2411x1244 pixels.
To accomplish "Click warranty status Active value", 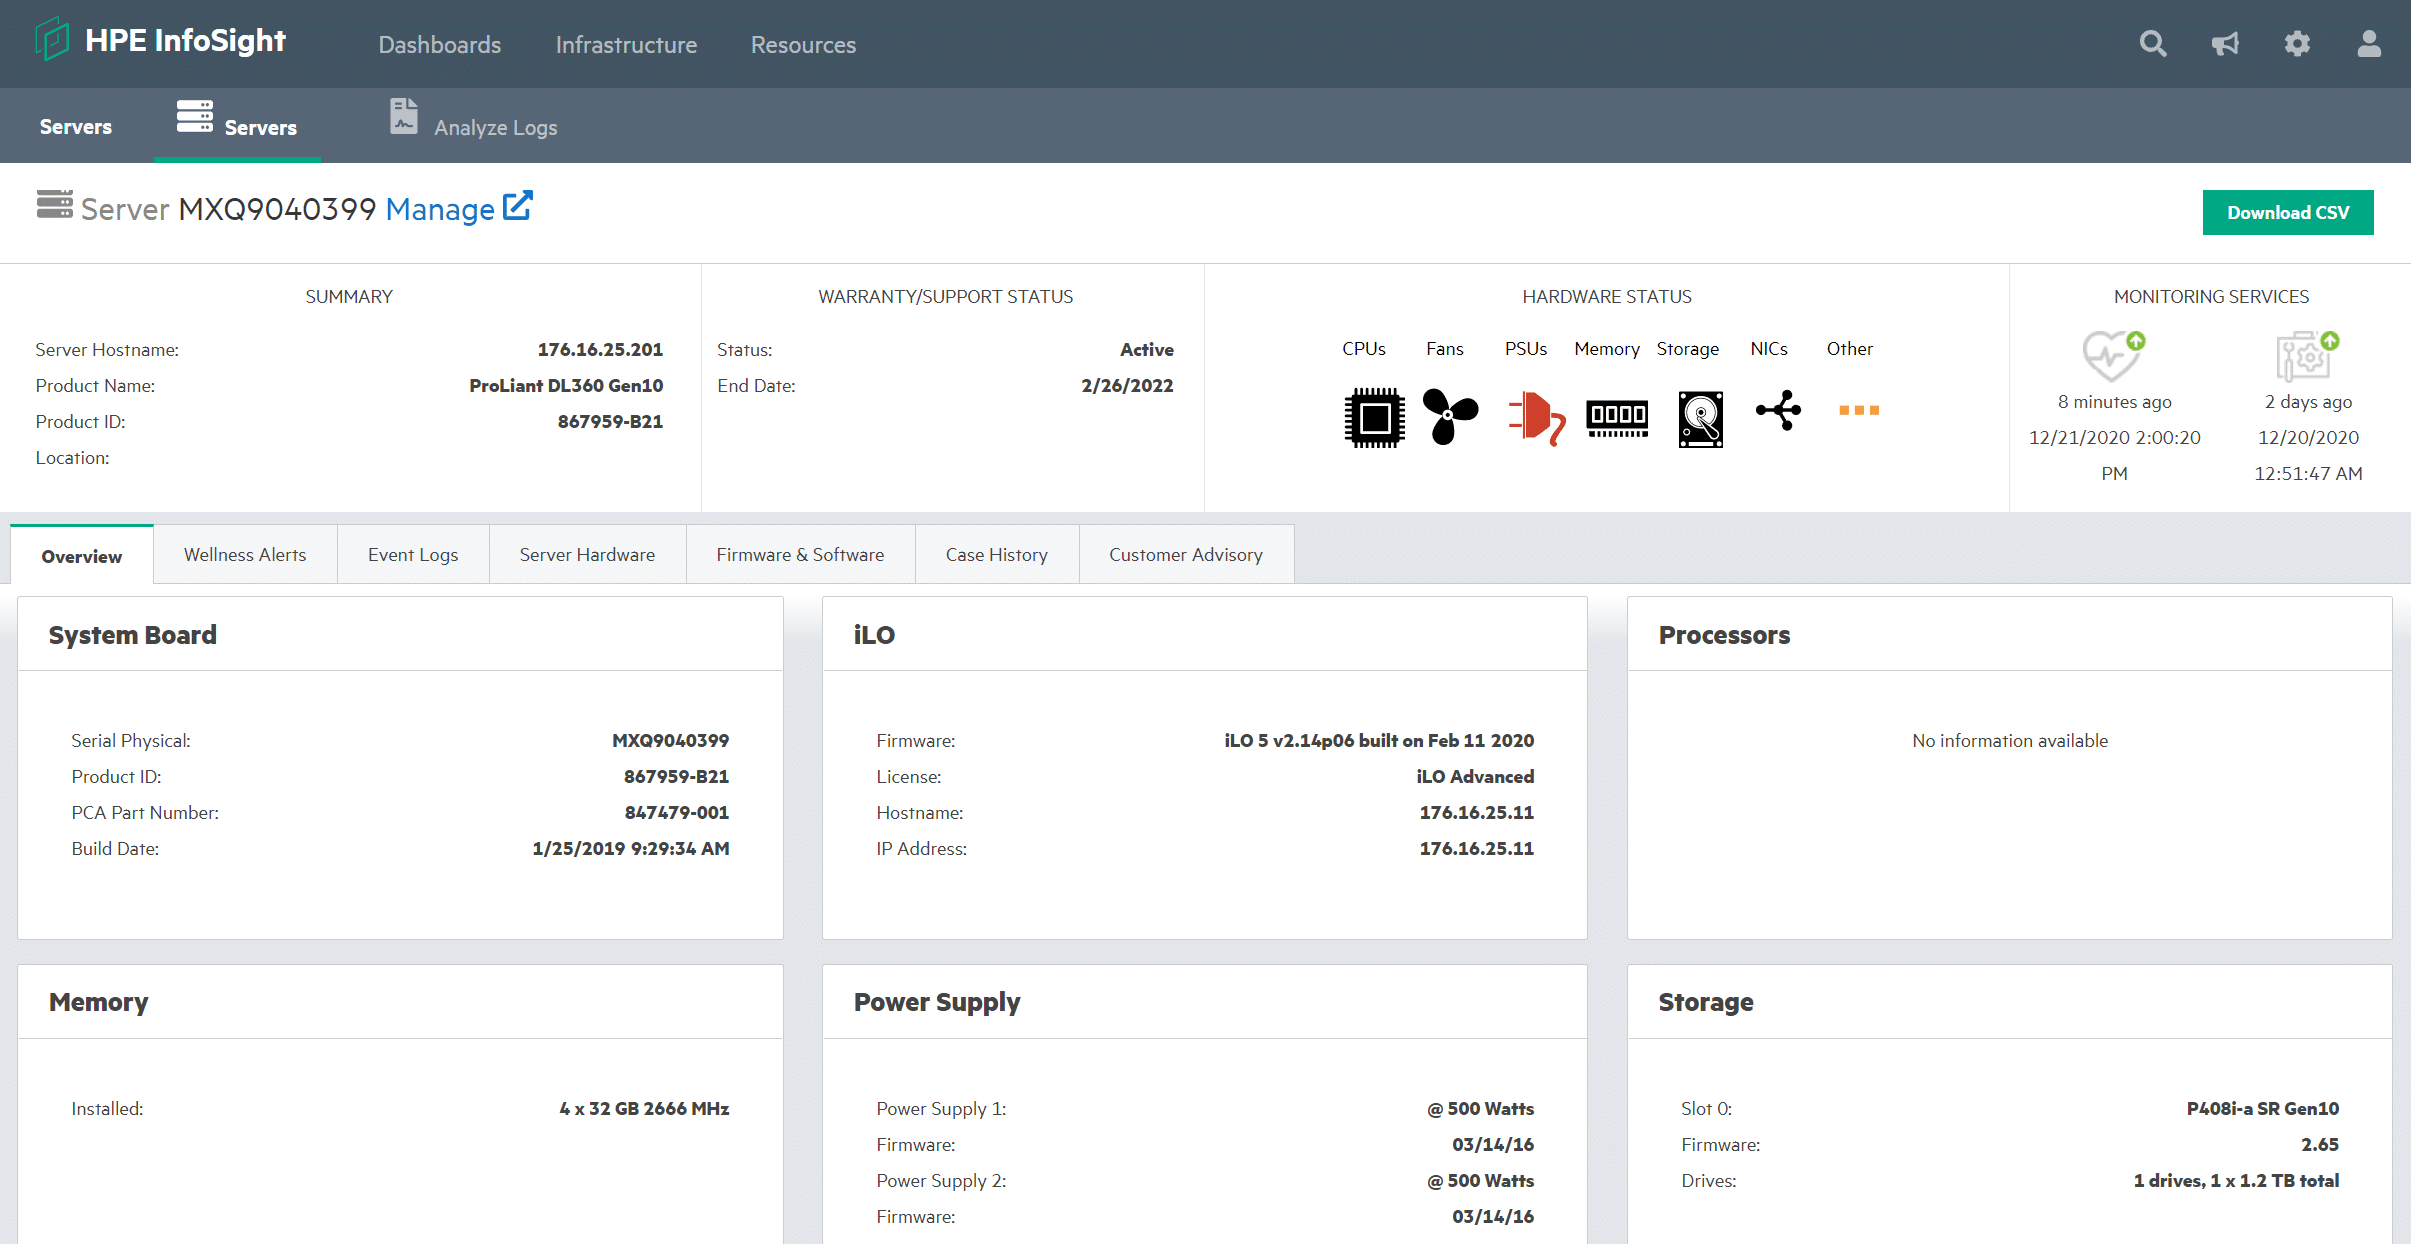I will point(1147,349).
